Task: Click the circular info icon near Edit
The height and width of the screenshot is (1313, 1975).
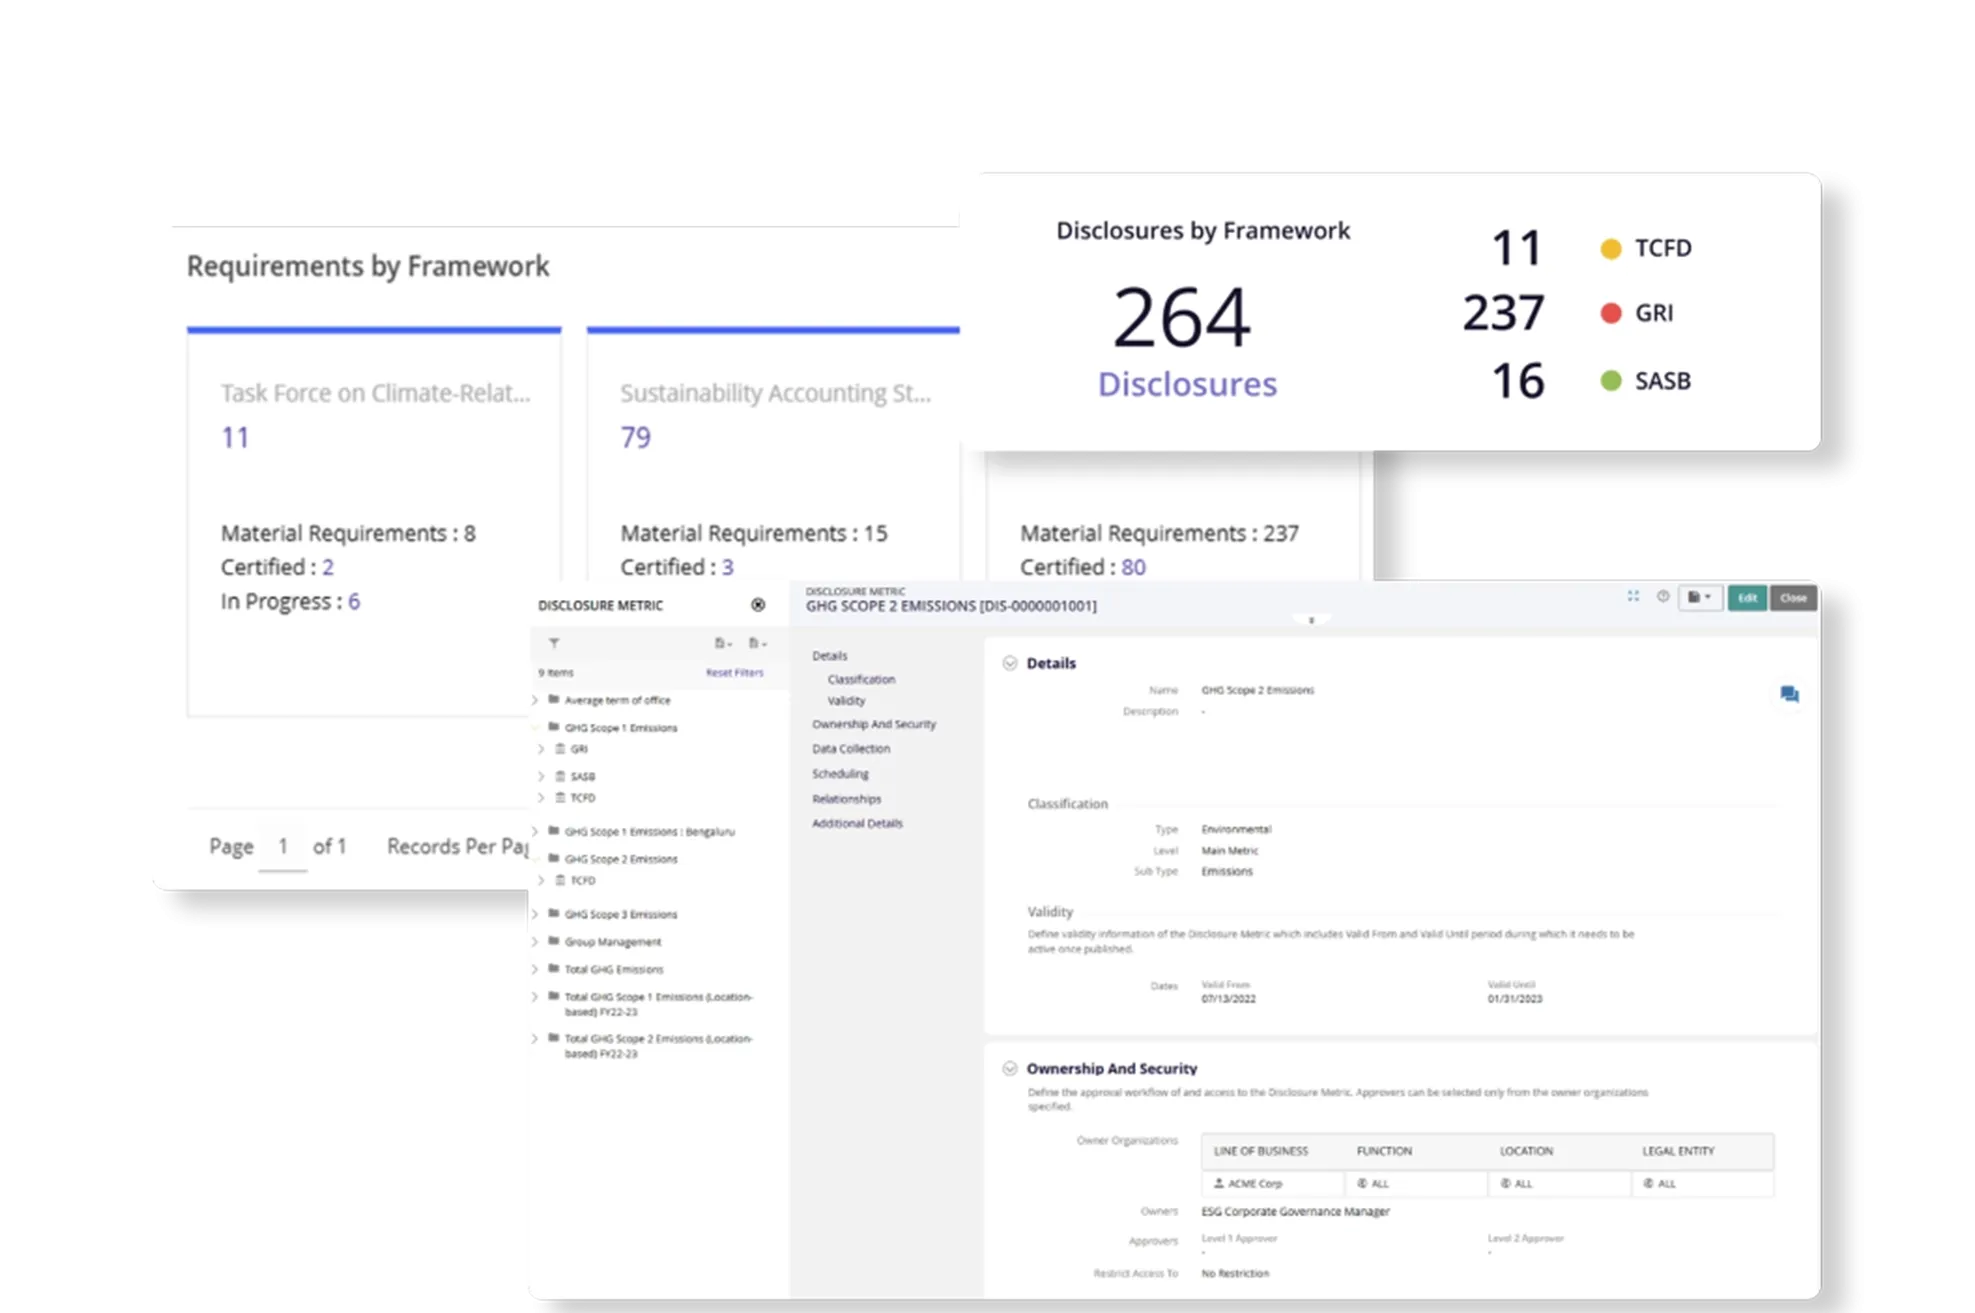Action: point(1663,597)
